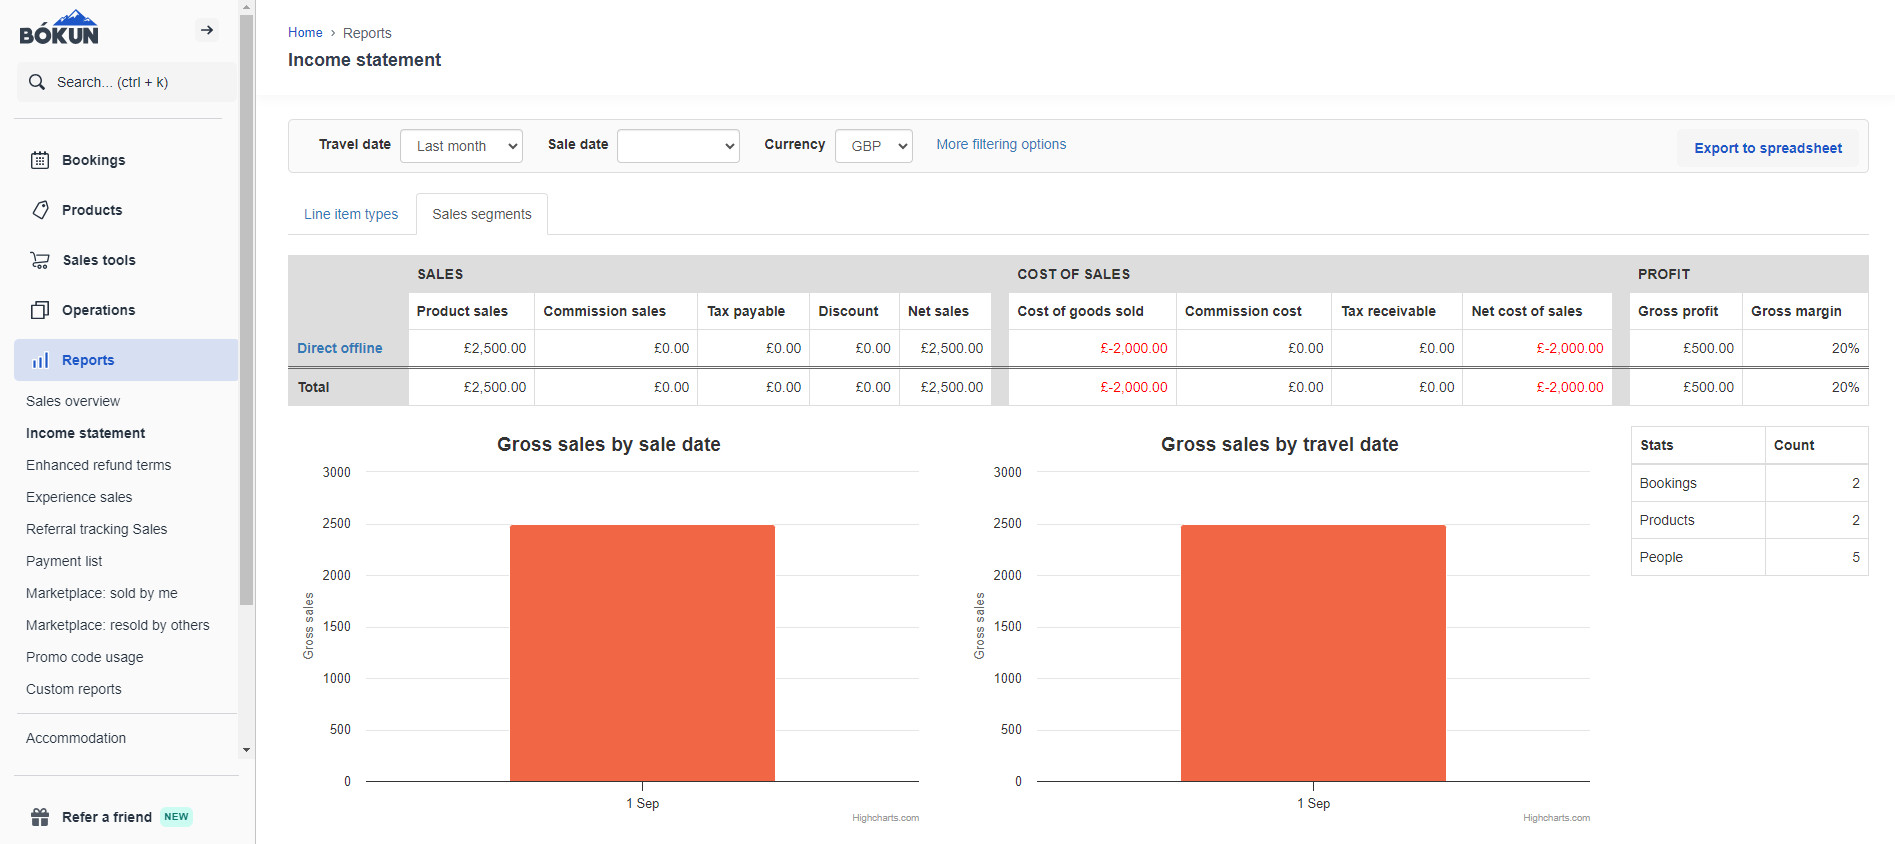Open Bookings via calendar icon

40,160
